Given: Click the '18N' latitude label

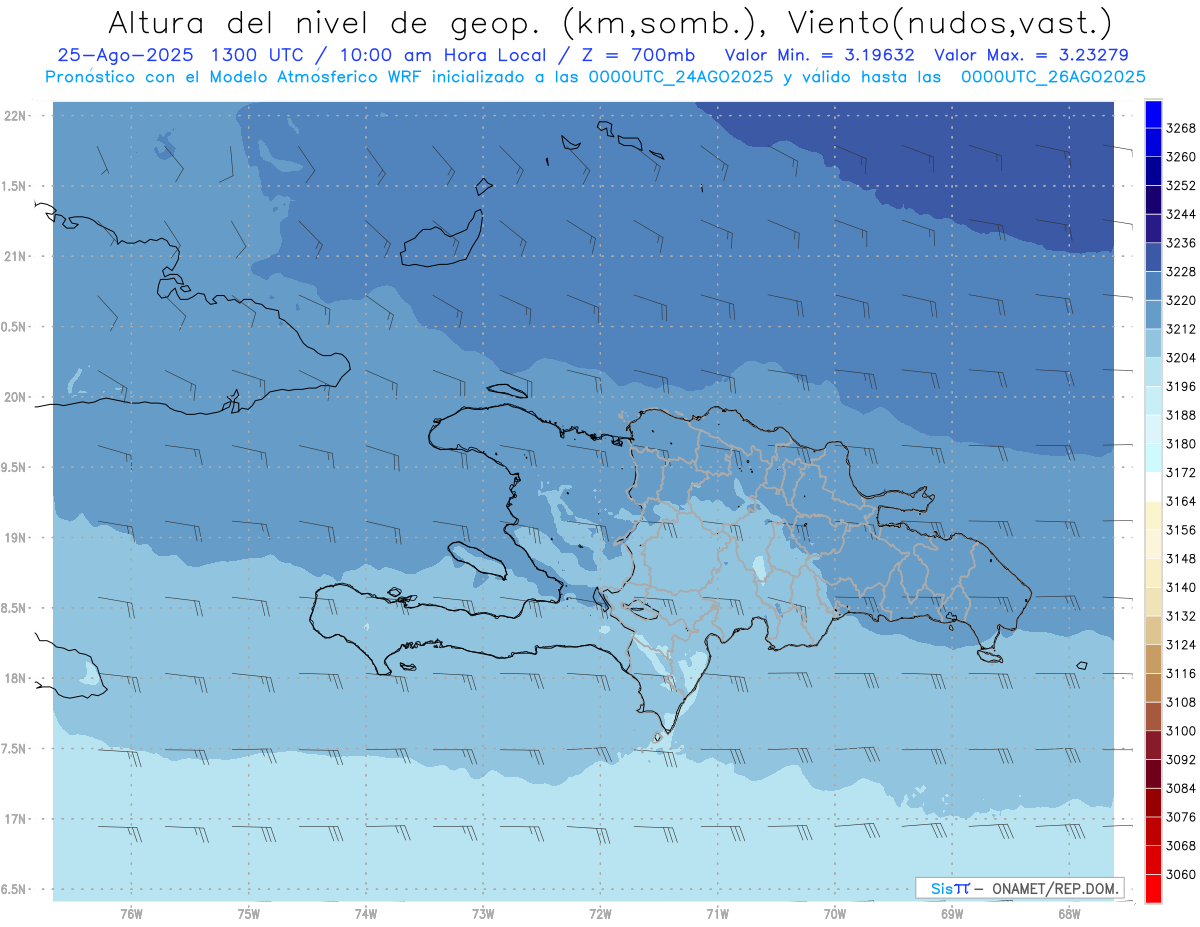Looking at the screenshot, I should click(16, 678).
